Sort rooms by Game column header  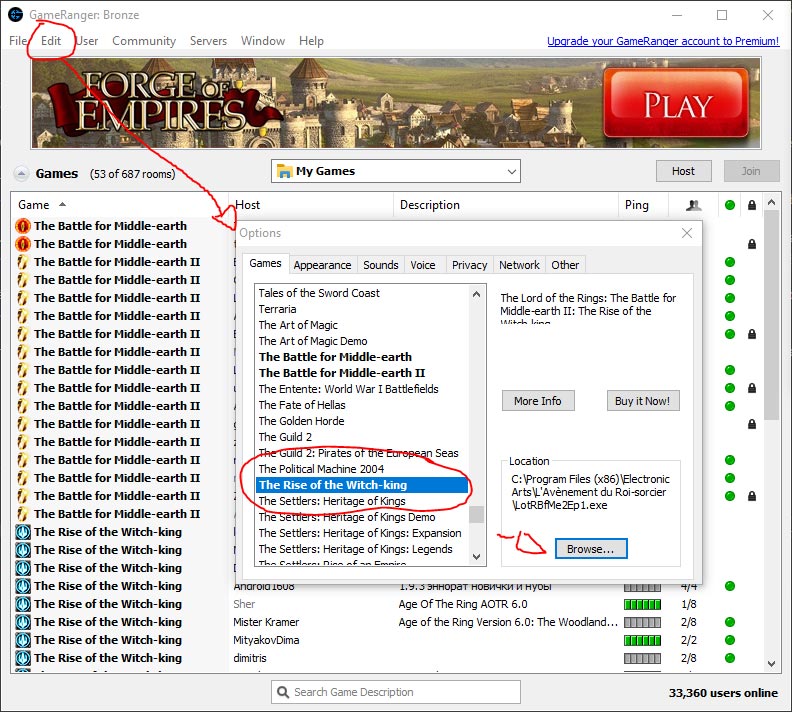[x=120, y=205]
